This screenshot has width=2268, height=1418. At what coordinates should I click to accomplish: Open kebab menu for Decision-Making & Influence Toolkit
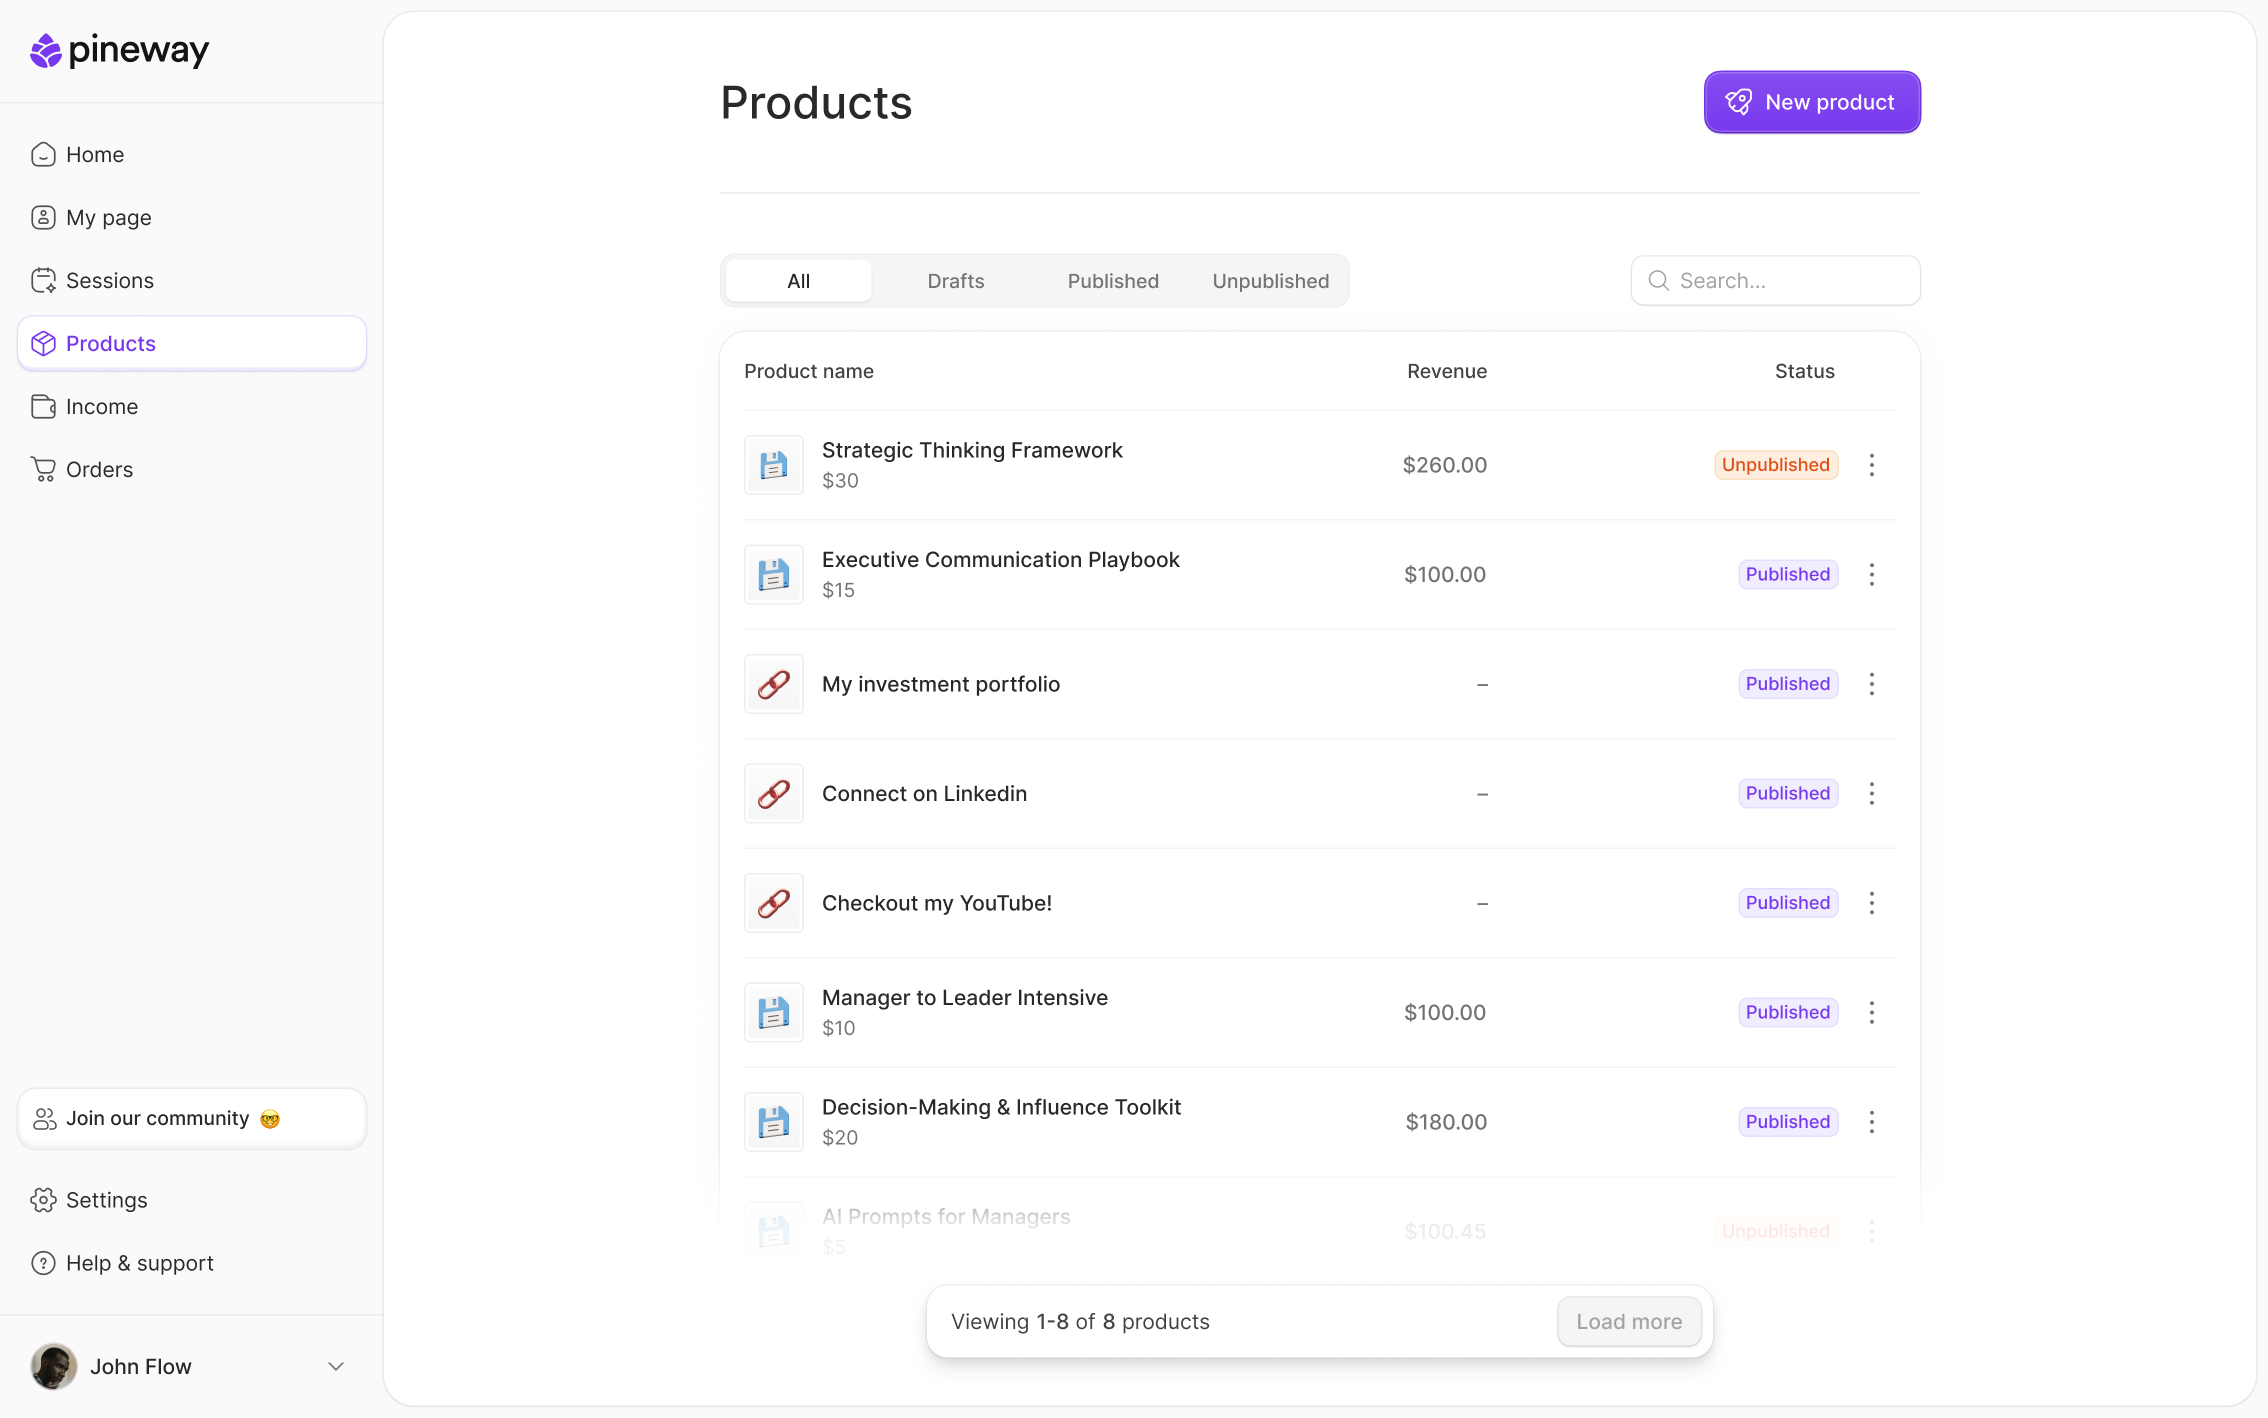pyautogui.click(x=1872, y=1122)
